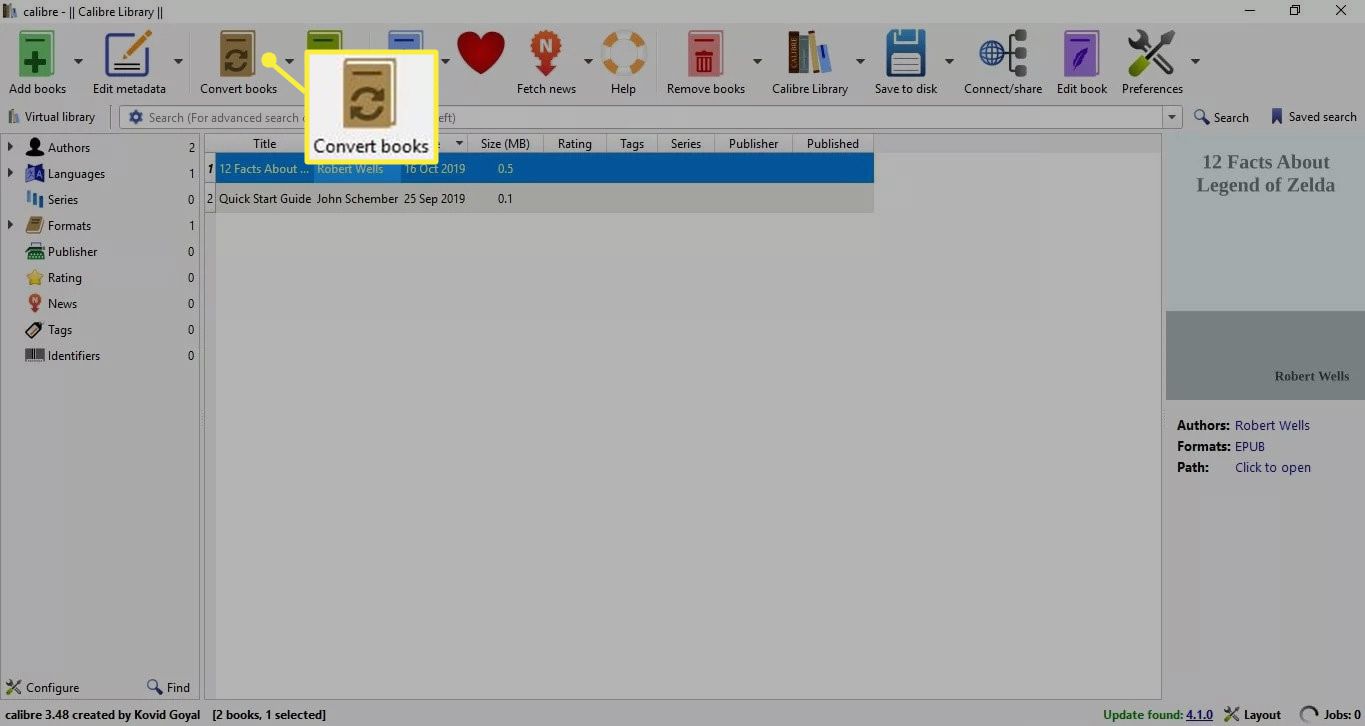Sort by the Size (MB) column header
1365x726 pixels.
(505, 143)
